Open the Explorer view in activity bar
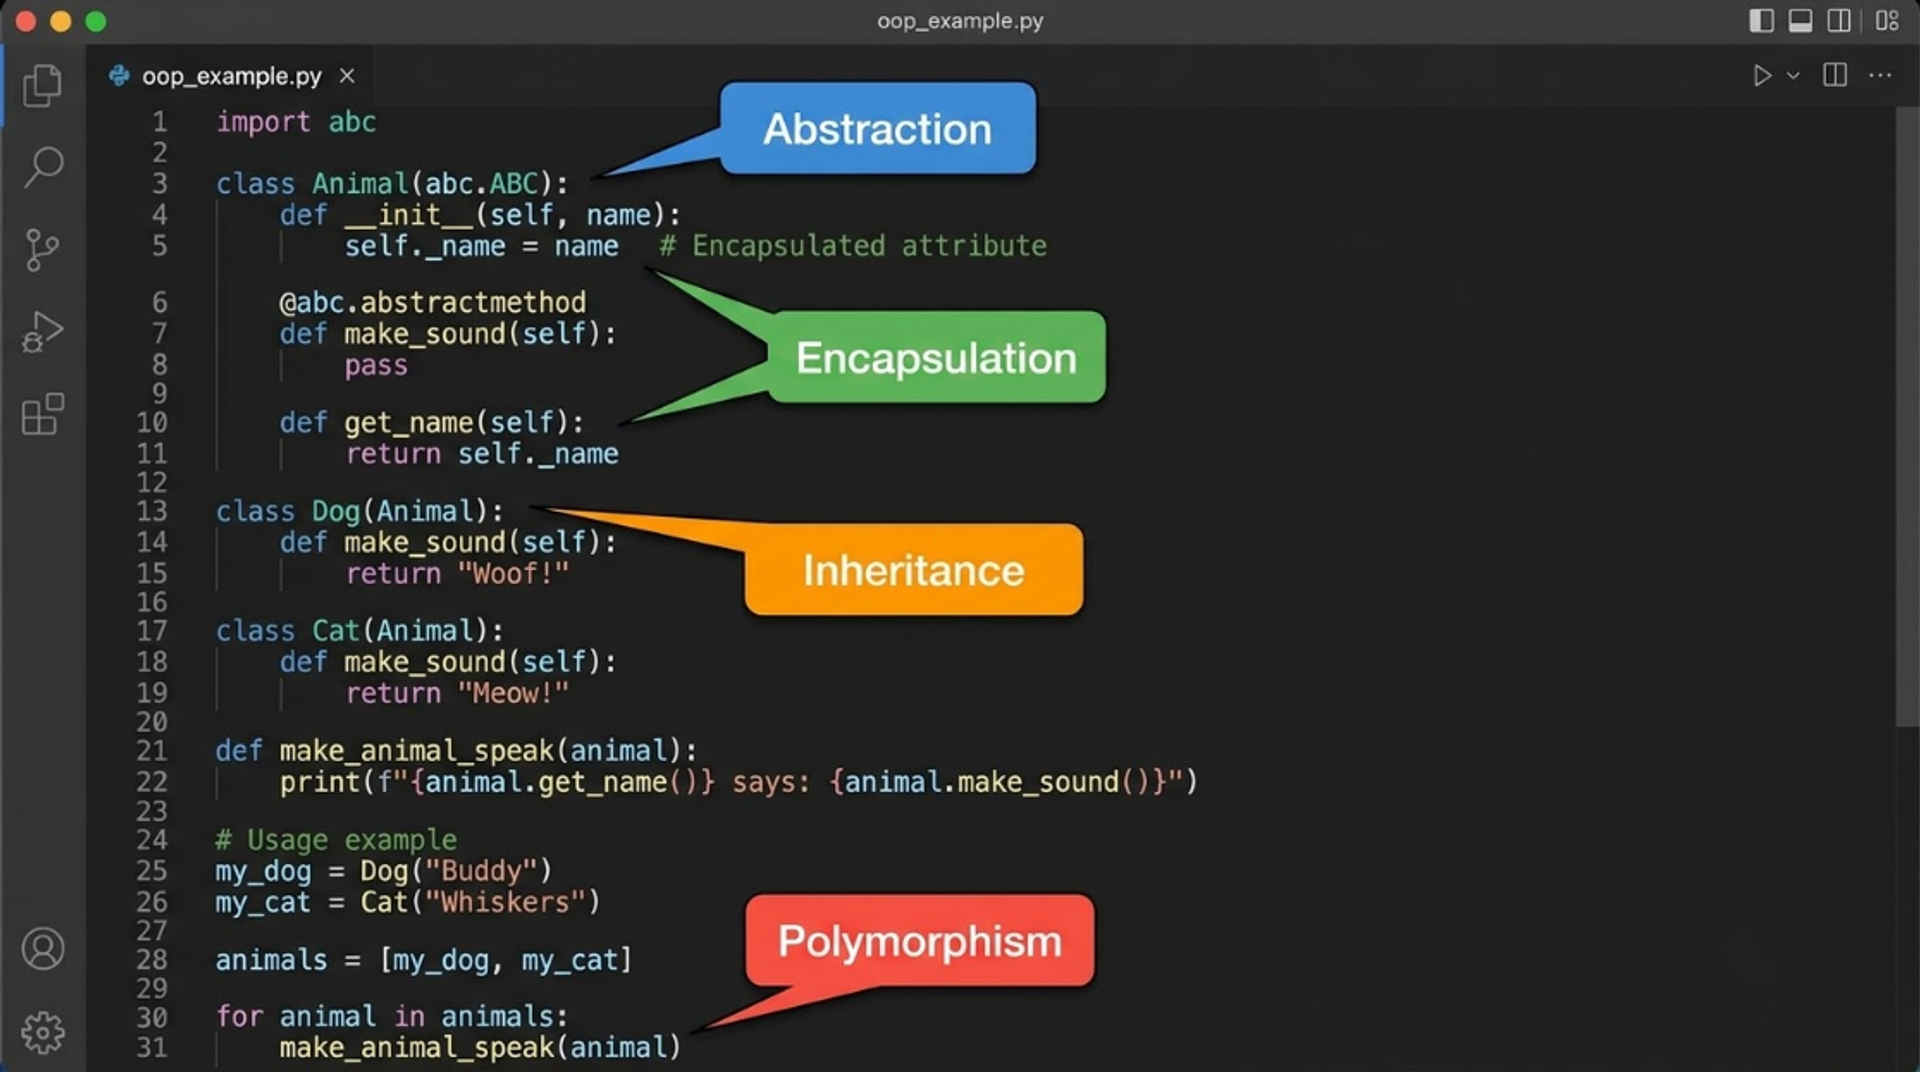Viewport: 1920px width, 1072px height. 42,85
